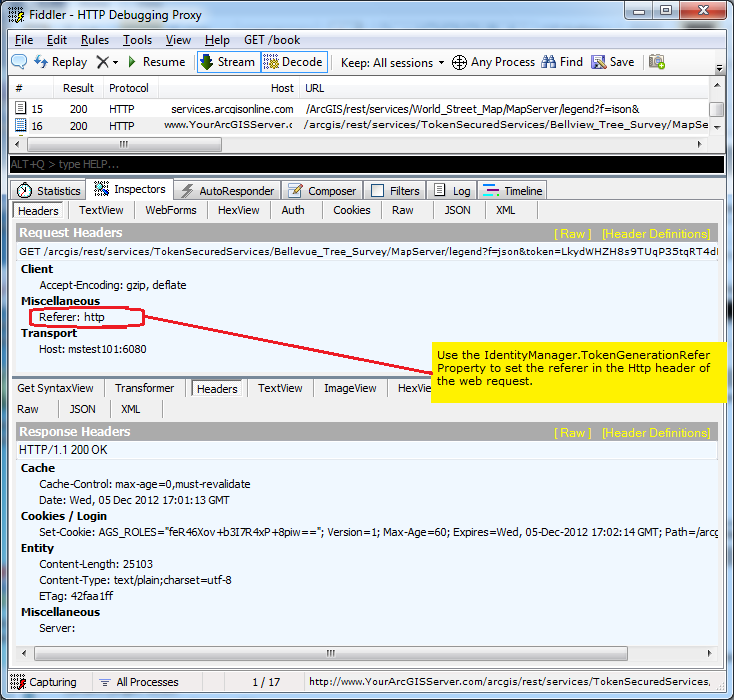Select session 16 row icon
The width and height of the screenshot is (735, 700).
click(21, 125)
